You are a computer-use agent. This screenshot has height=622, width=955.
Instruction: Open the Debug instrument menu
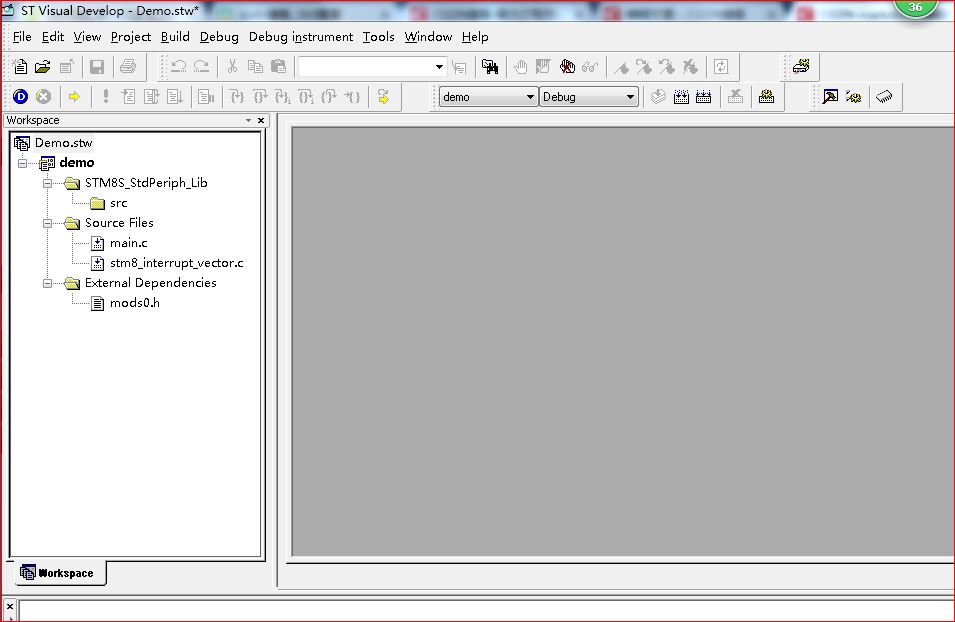coord(300,37)
